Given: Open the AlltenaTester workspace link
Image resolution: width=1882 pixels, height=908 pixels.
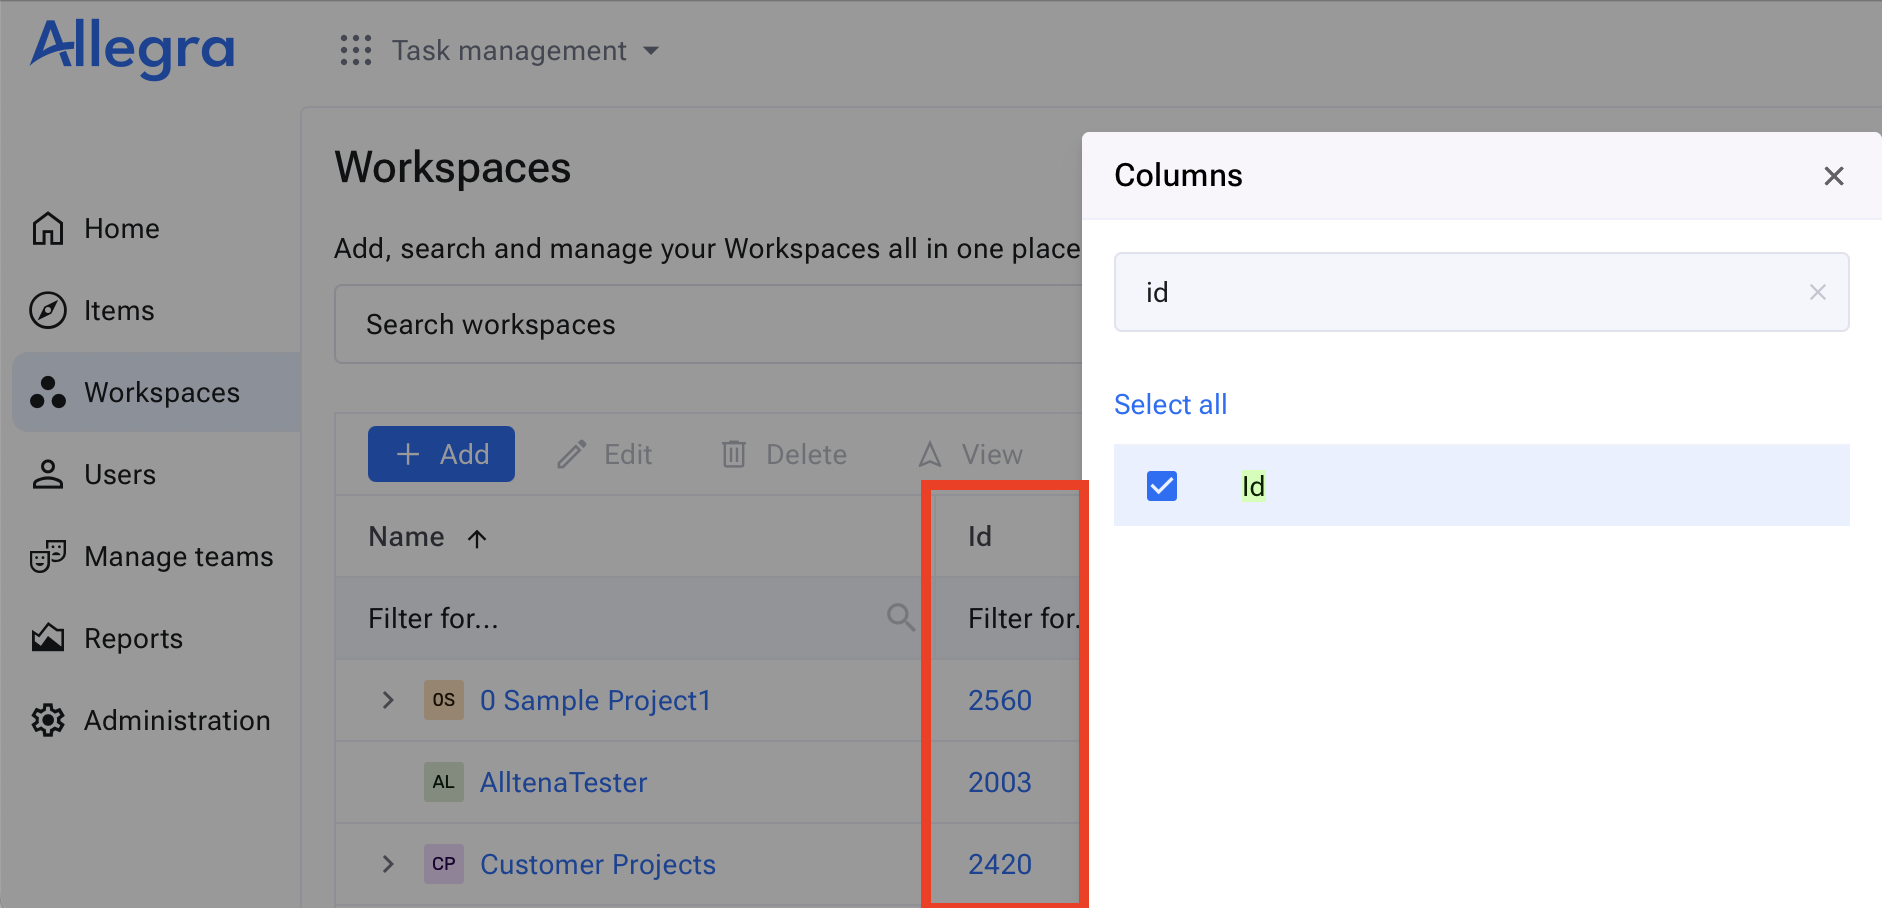Looking at the screenshot, I should point(563,782).
